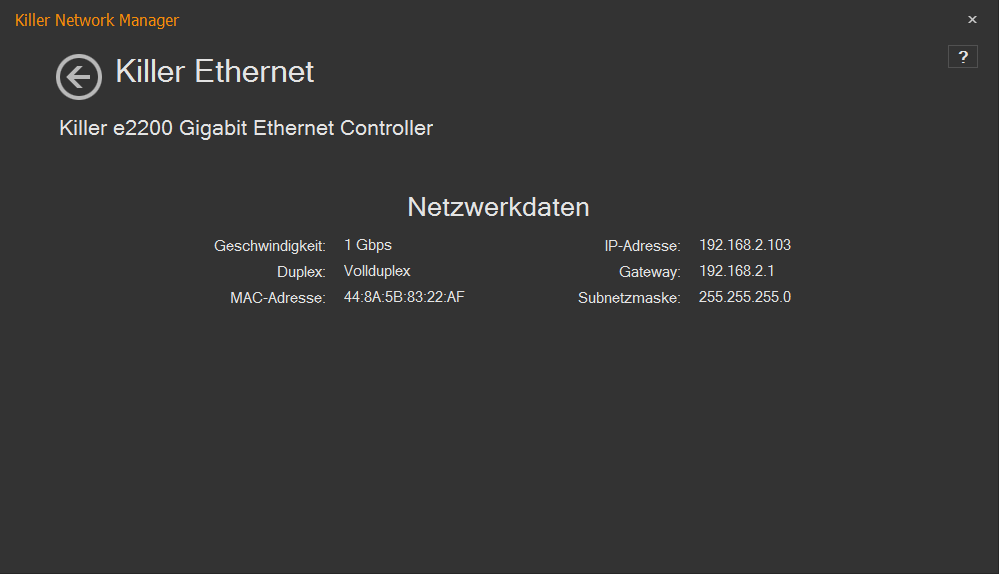Screen dimensions: 999x574
Task: Click the Geschwindigkeit label
Action: click(270, 246)
